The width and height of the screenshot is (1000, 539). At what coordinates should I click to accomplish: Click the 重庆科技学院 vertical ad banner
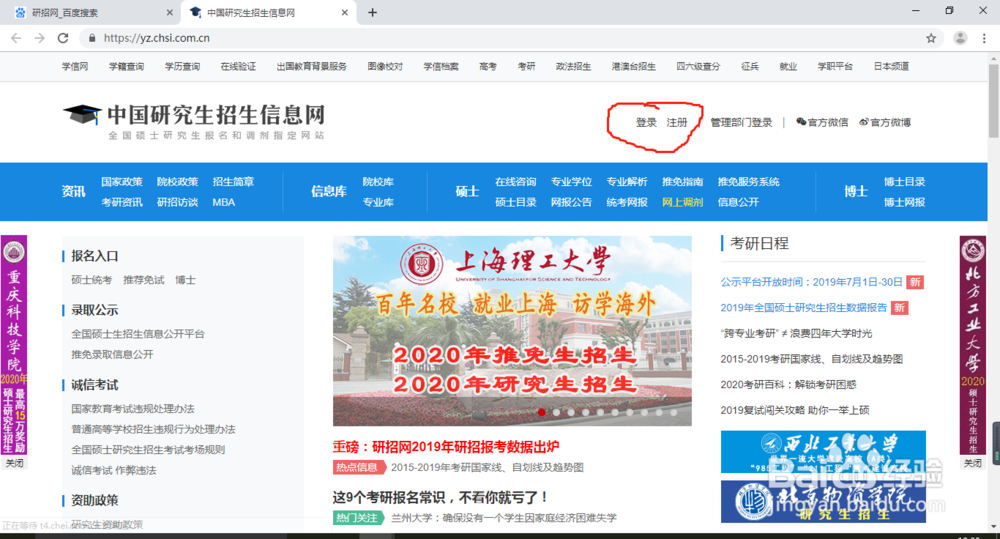tap(14, 345)
